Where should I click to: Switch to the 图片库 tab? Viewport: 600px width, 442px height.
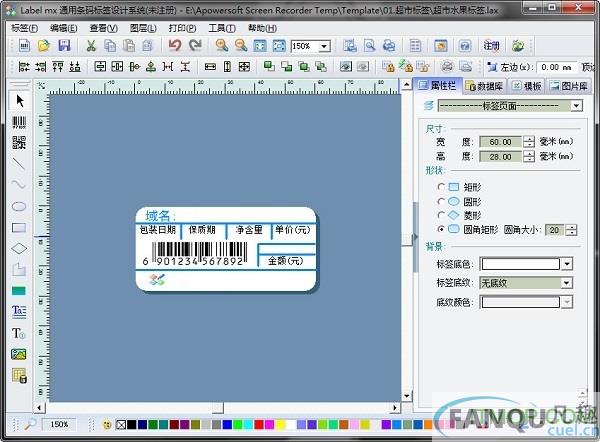click(569, 86)
